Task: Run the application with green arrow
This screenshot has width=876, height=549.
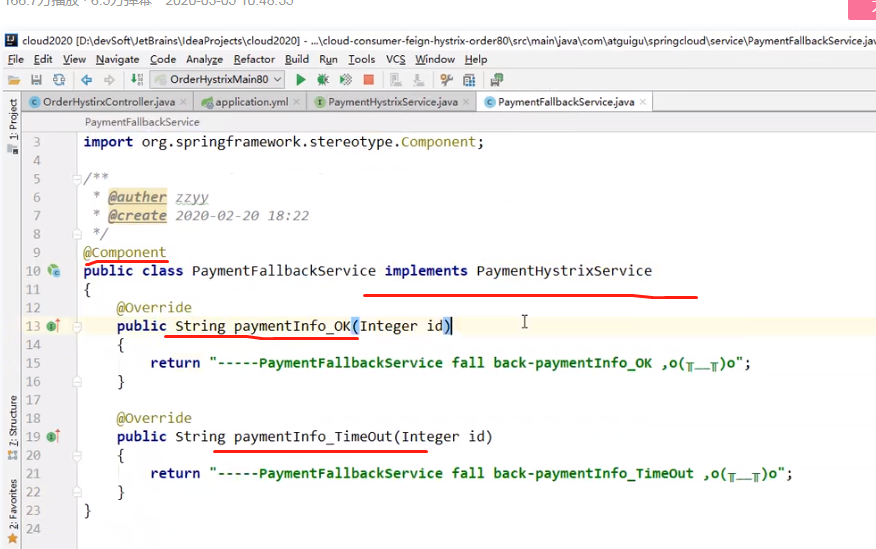Action: pos(301,80)
